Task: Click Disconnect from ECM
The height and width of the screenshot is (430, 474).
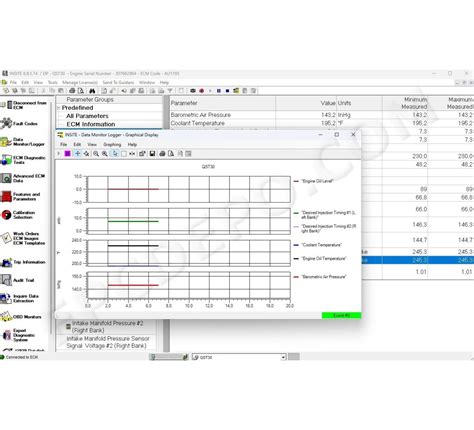Action: (24, 105)
